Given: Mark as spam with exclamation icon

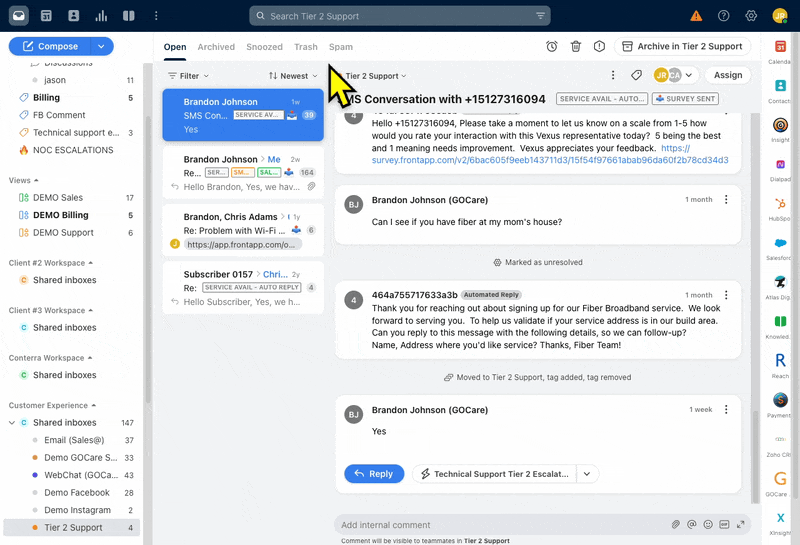Looking at the screenshot, I should point(599,46).
